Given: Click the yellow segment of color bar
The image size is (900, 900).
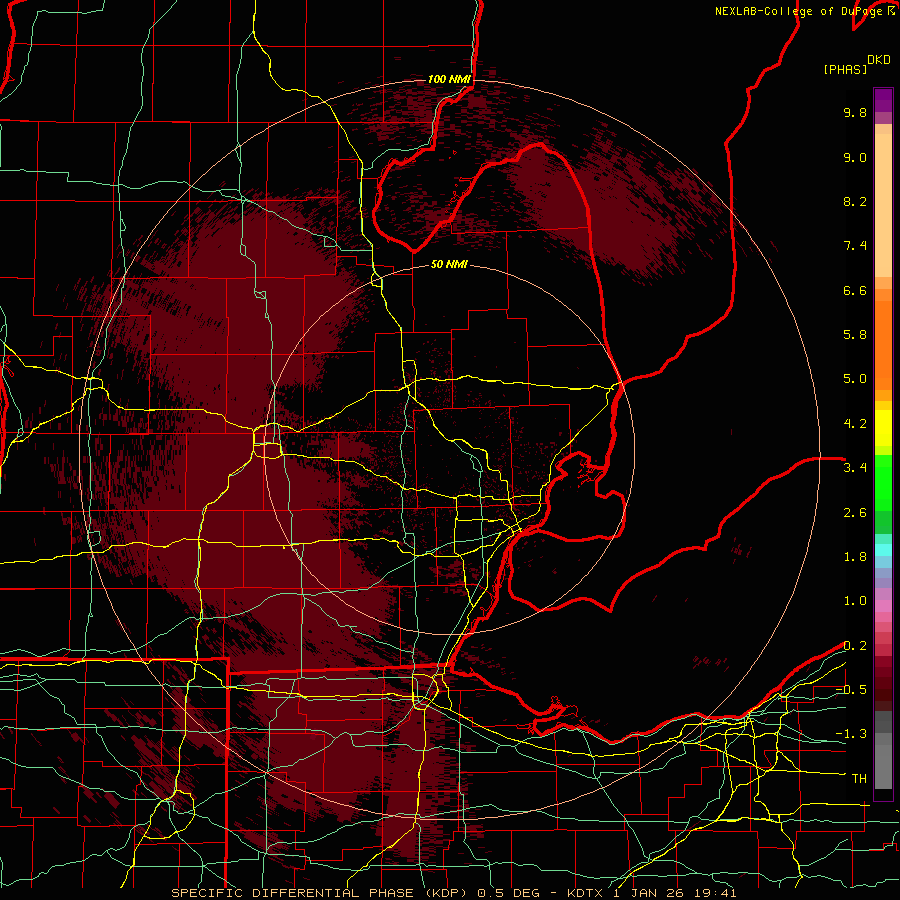Looking at the screenshot, I should [x=883, y=428].
